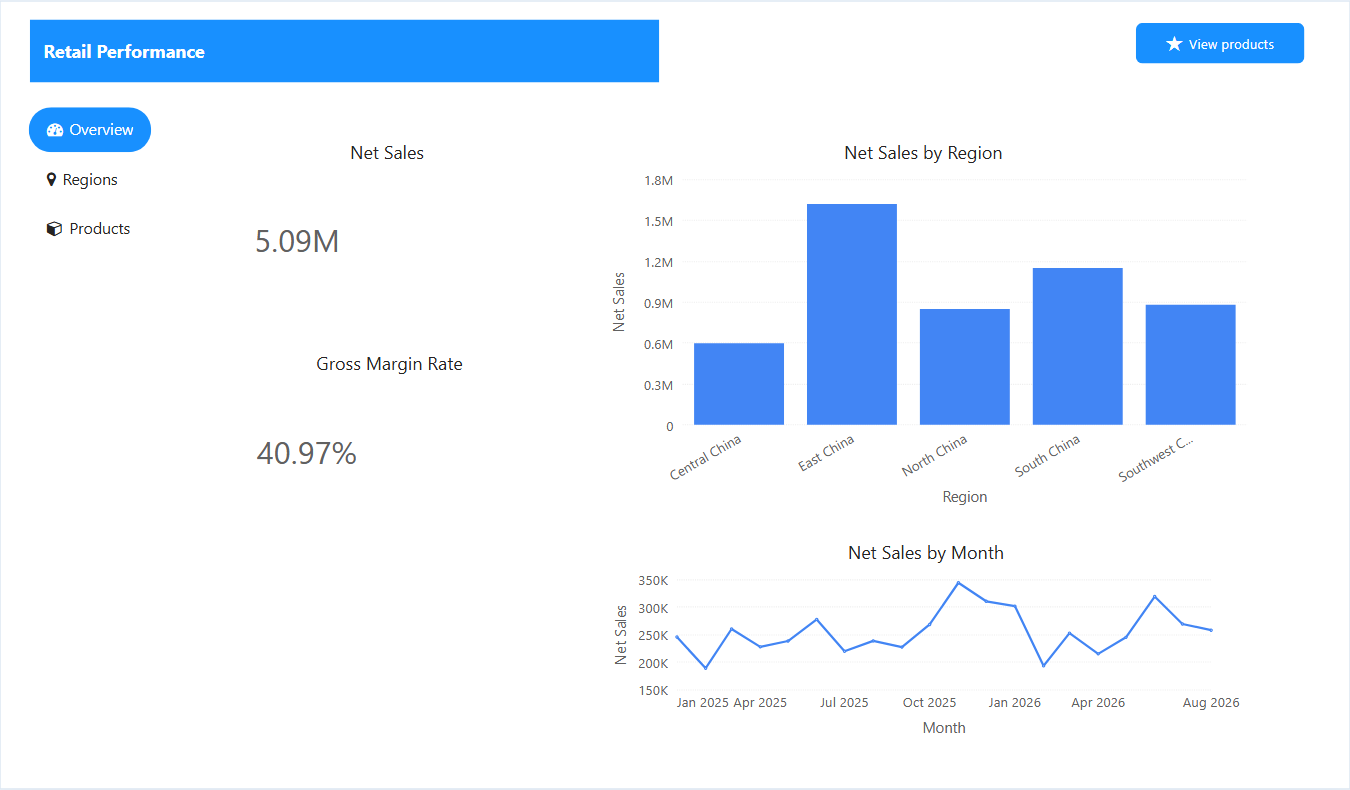Screen dimensions: 1350x790
Task: Click the Region x-axis title
Action: pos(965,497)
